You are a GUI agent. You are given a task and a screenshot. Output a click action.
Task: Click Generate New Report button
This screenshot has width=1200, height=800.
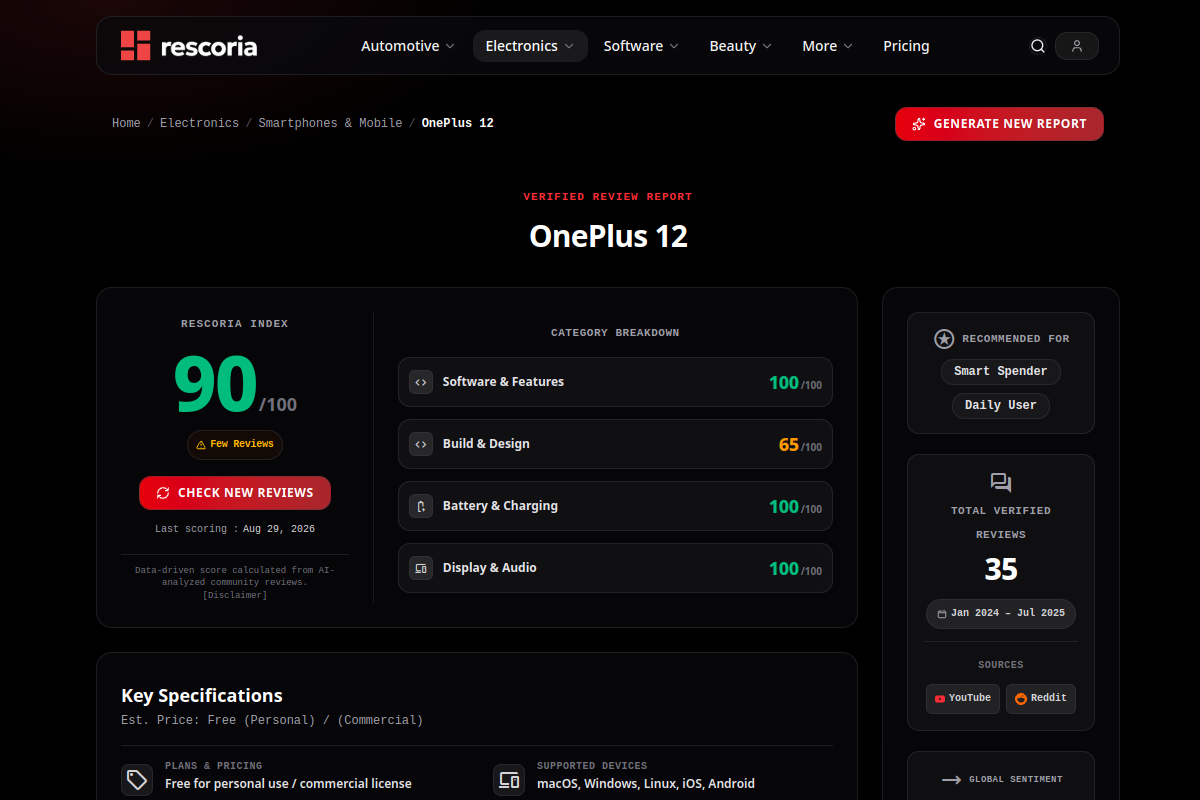click(x=999, y=124)
